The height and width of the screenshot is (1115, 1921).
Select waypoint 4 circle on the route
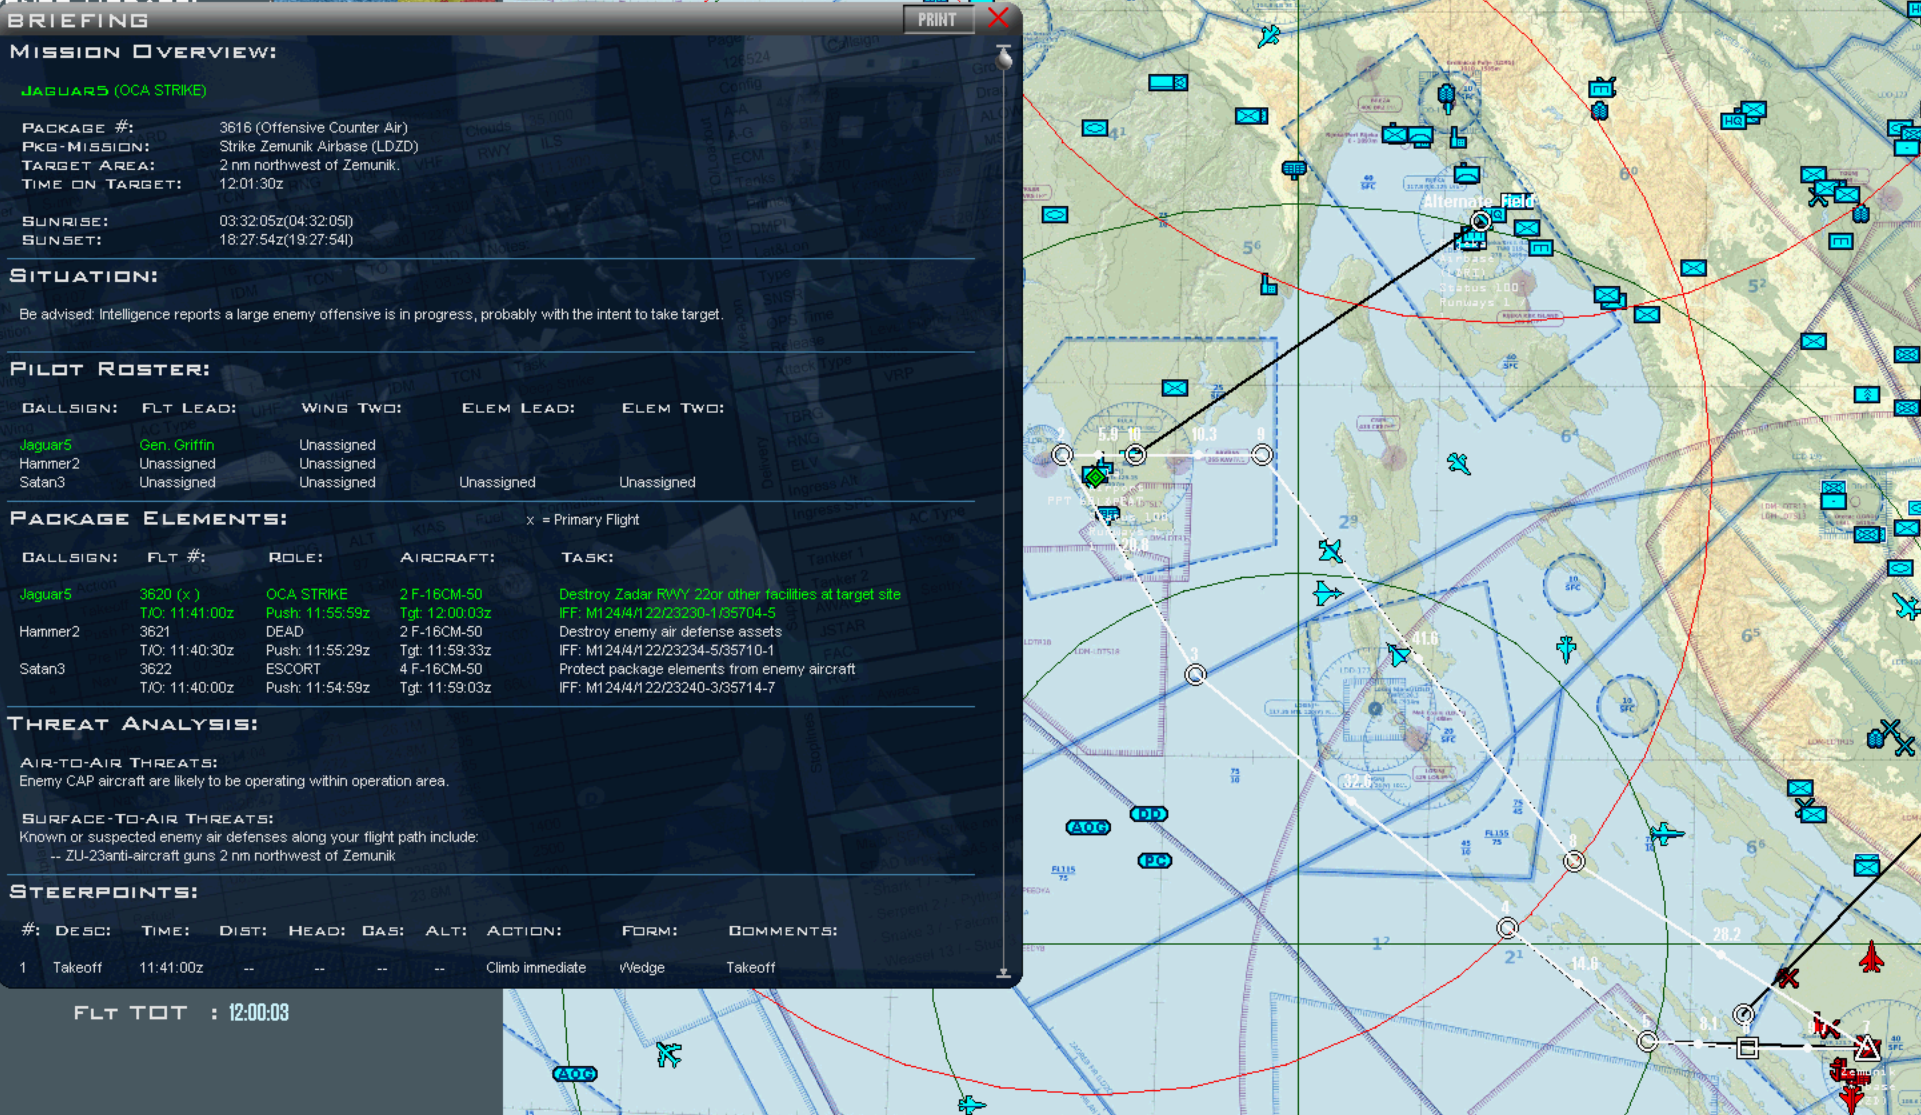[x=1507, y=928]
